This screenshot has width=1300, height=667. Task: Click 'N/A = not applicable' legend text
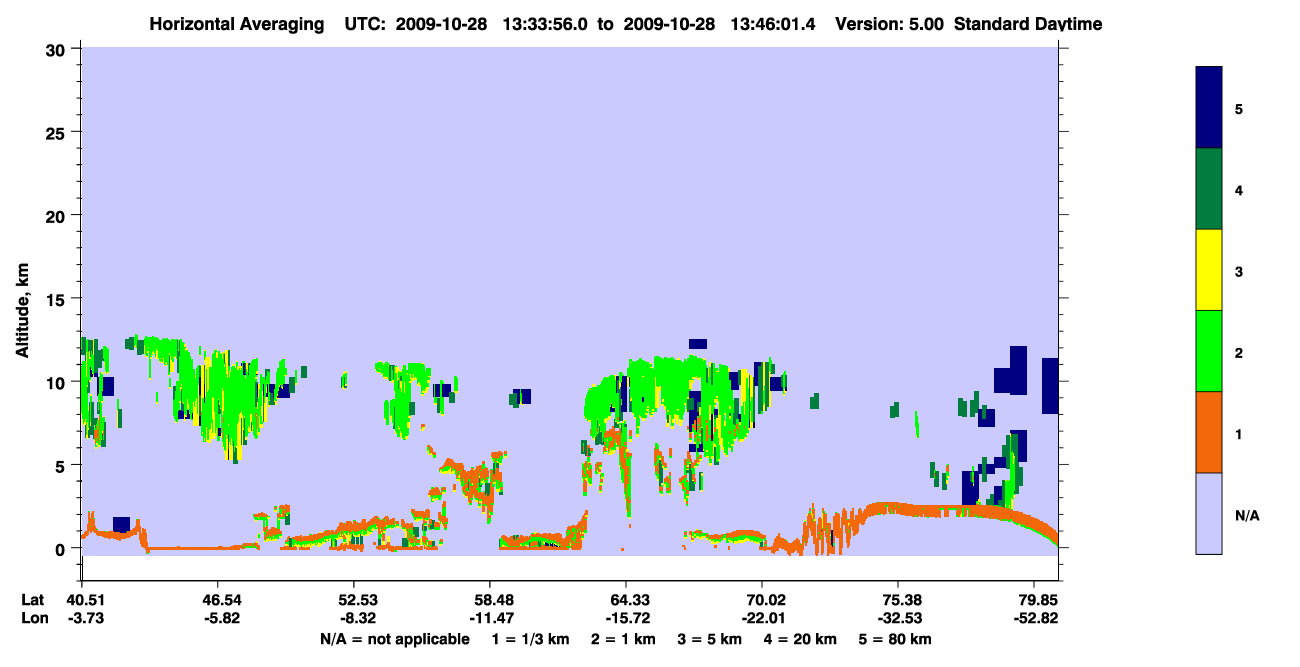pos(394,639)
